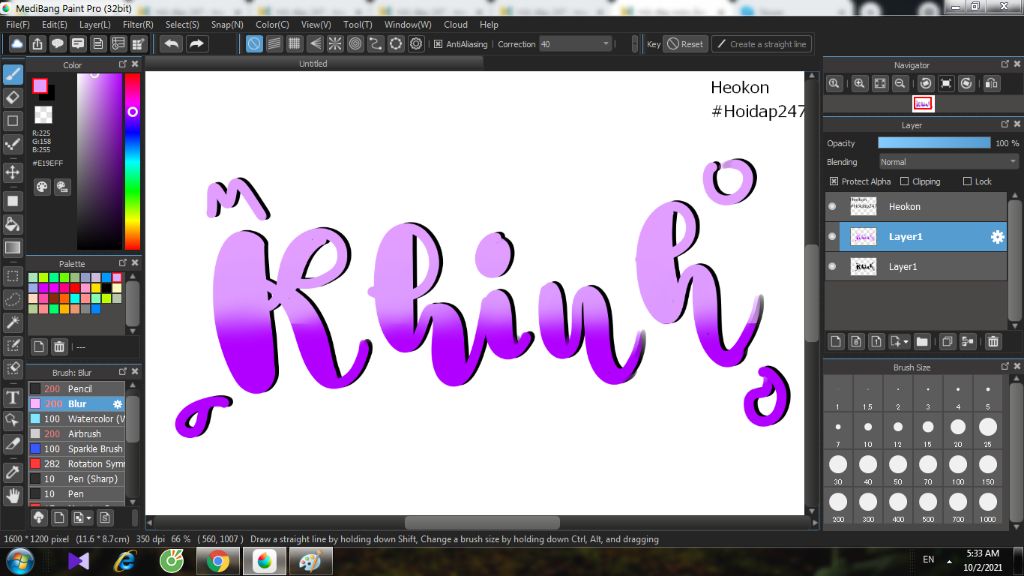Enable radial snap icon
This screenshot has width=1024, height=576.
coord(335,44)
